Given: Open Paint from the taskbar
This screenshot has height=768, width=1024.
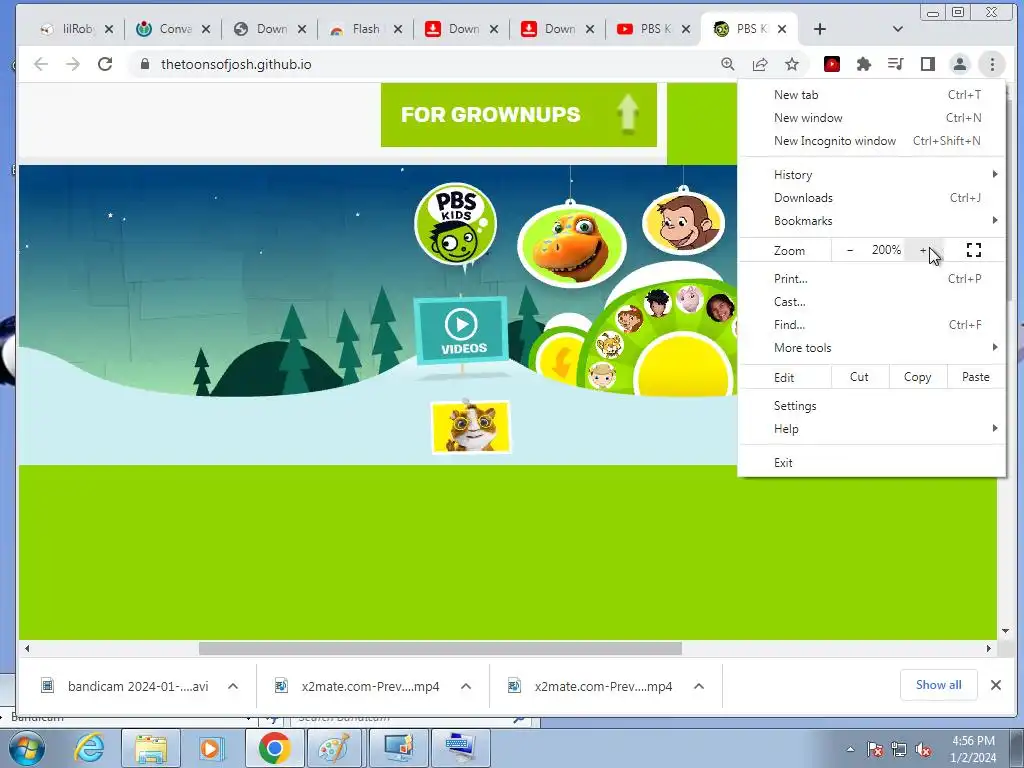Looking at the screenshot, I should (334, 748).
